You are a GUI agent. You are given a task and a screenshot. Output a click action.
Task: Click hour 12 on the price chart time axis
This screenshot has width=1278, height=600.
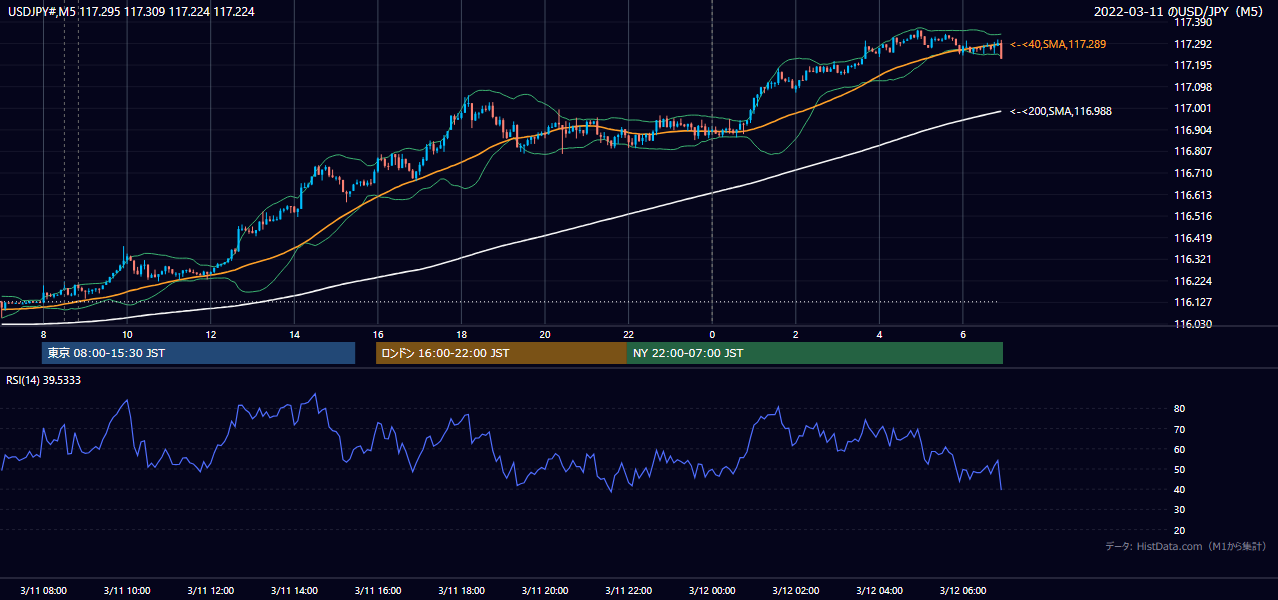[210, 334]
